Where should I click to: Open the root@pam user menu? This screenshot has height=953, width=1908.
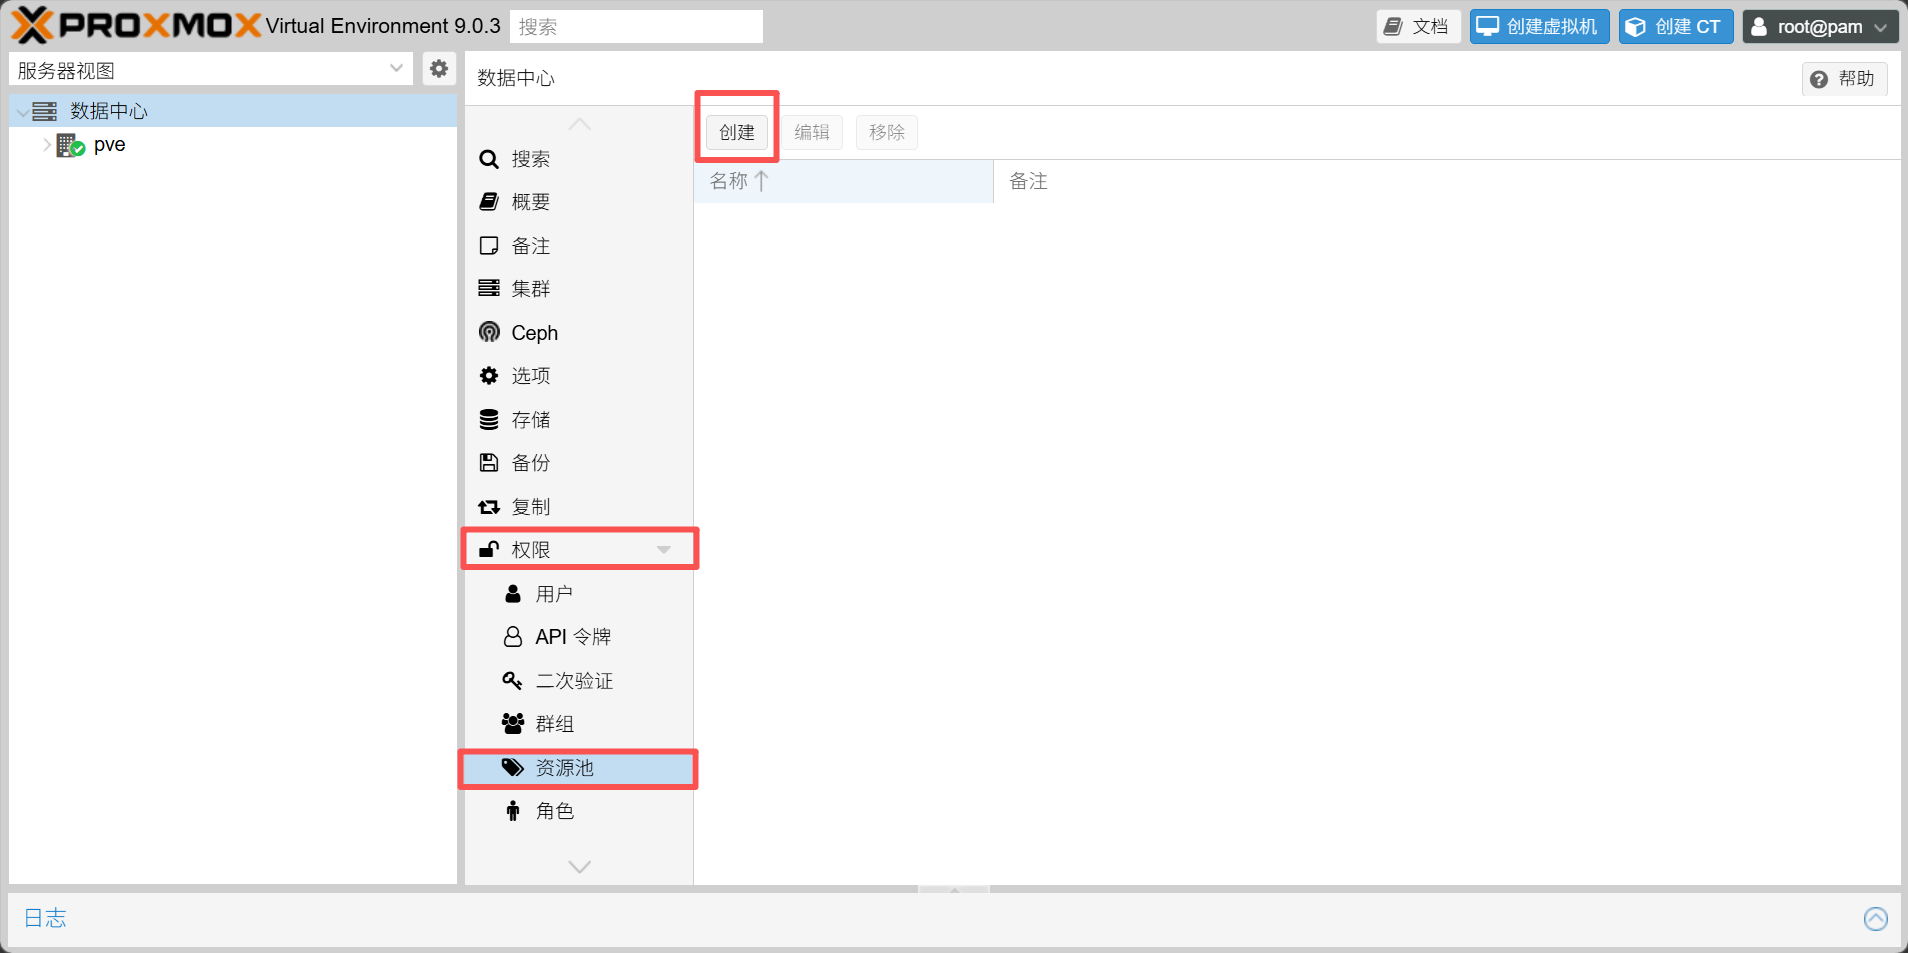point(1819,27)
